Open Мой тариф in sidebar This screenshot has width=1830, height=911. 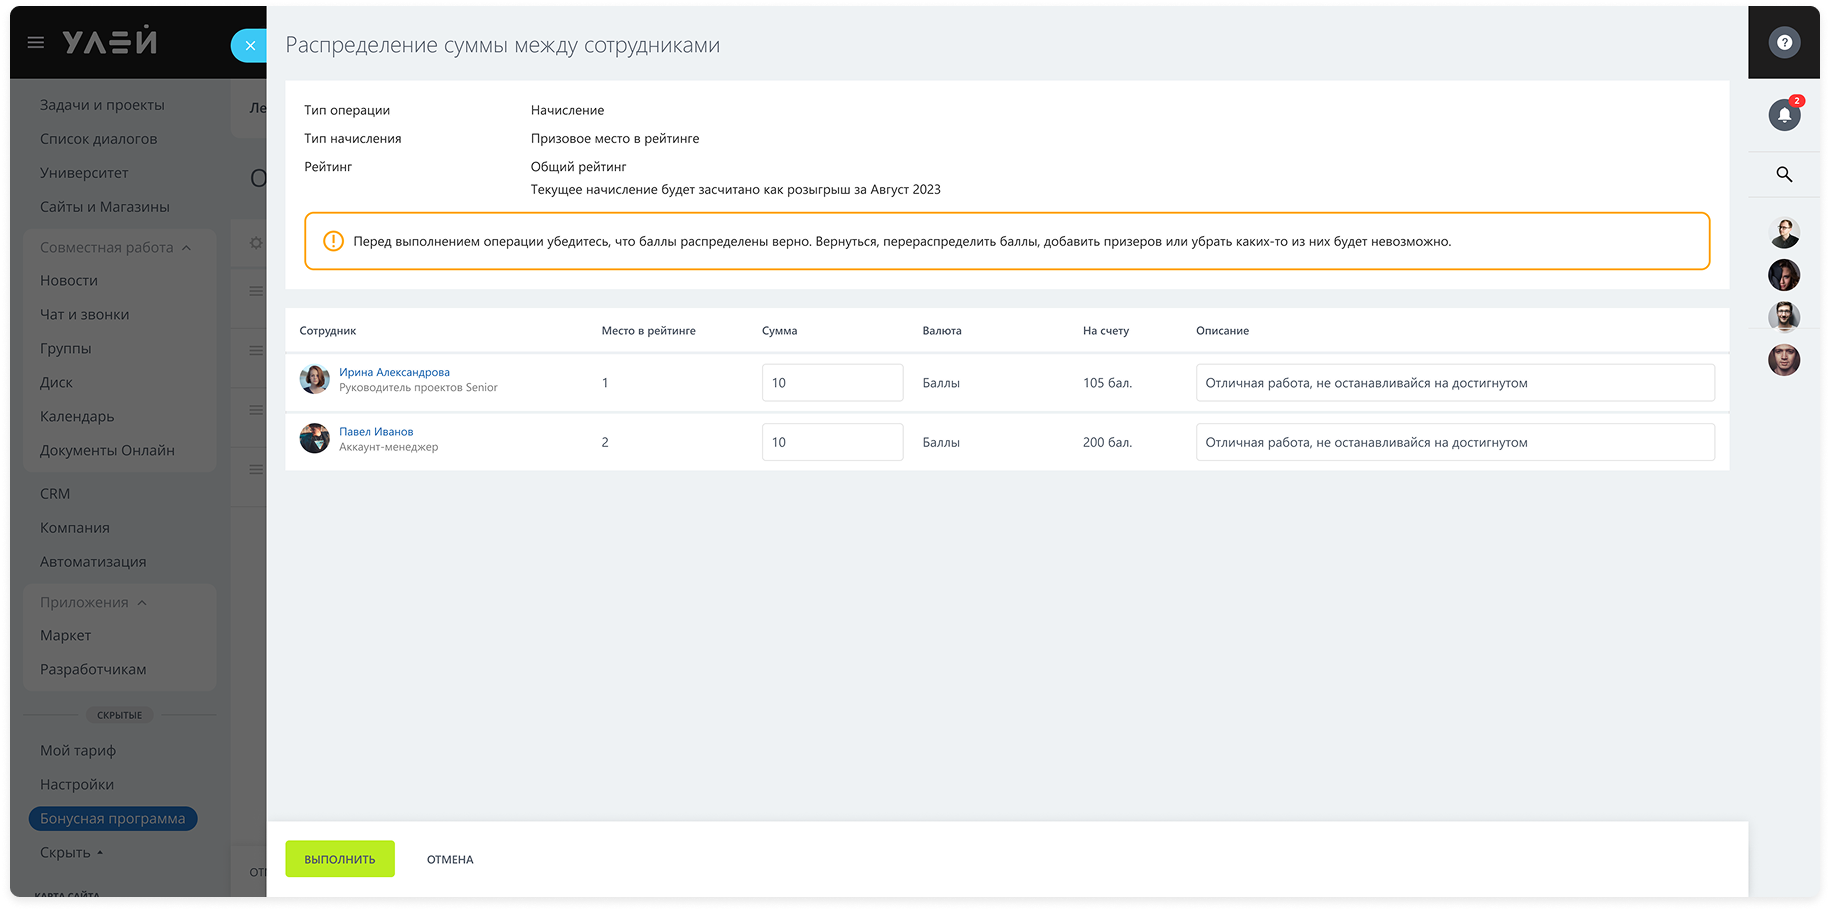click(78, 751)
